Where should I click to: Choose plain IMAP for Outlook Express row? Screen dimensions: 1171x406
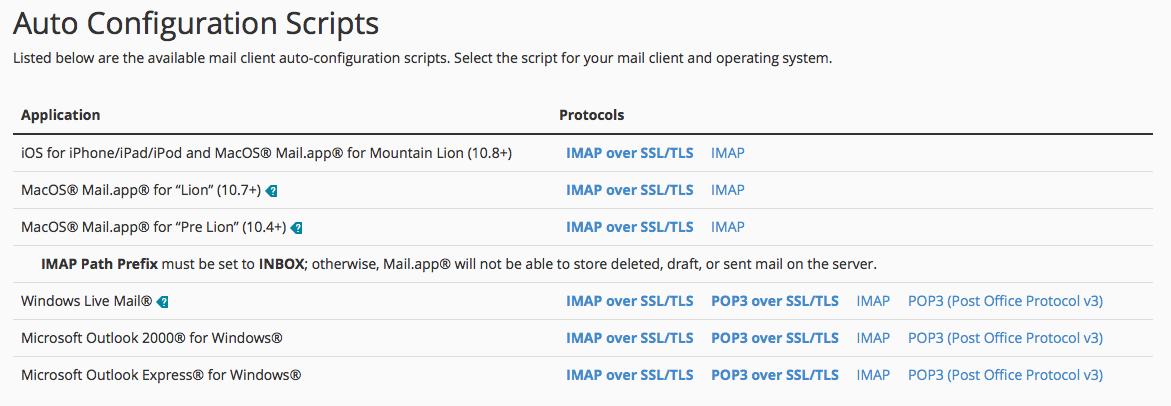pyautogui.click(x=873, y=375)
